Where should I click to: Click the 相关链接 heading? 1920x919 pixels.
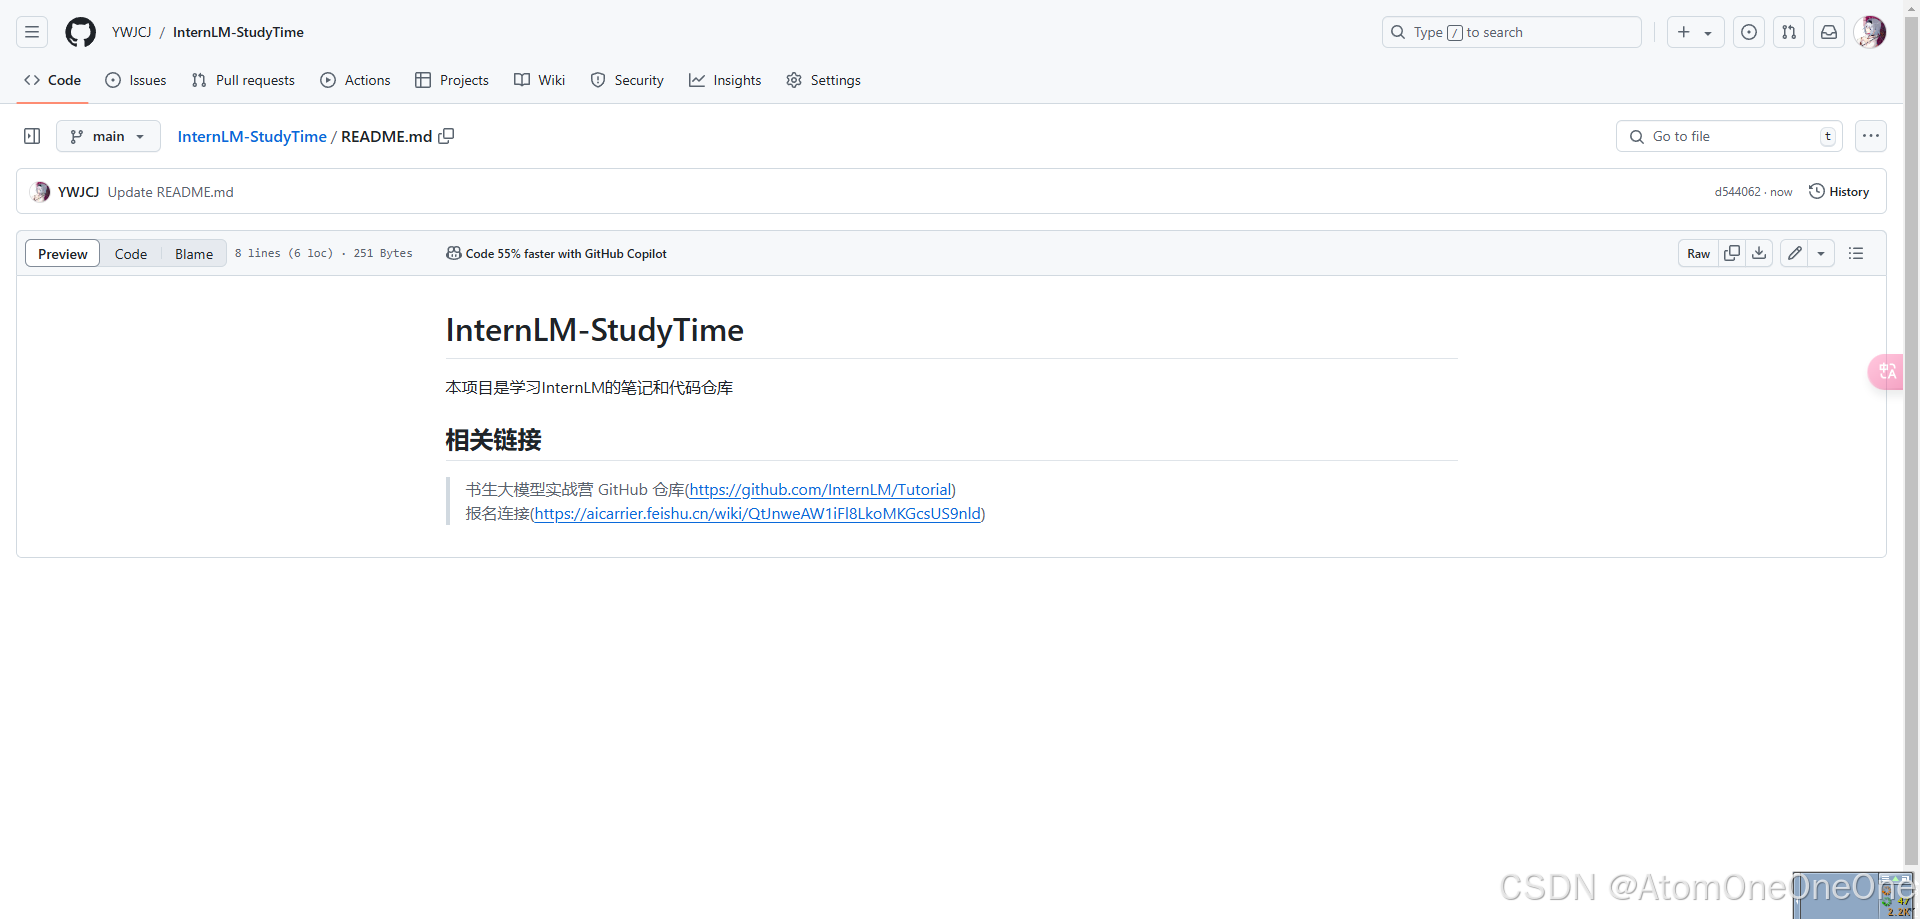[x=493, y=440]
